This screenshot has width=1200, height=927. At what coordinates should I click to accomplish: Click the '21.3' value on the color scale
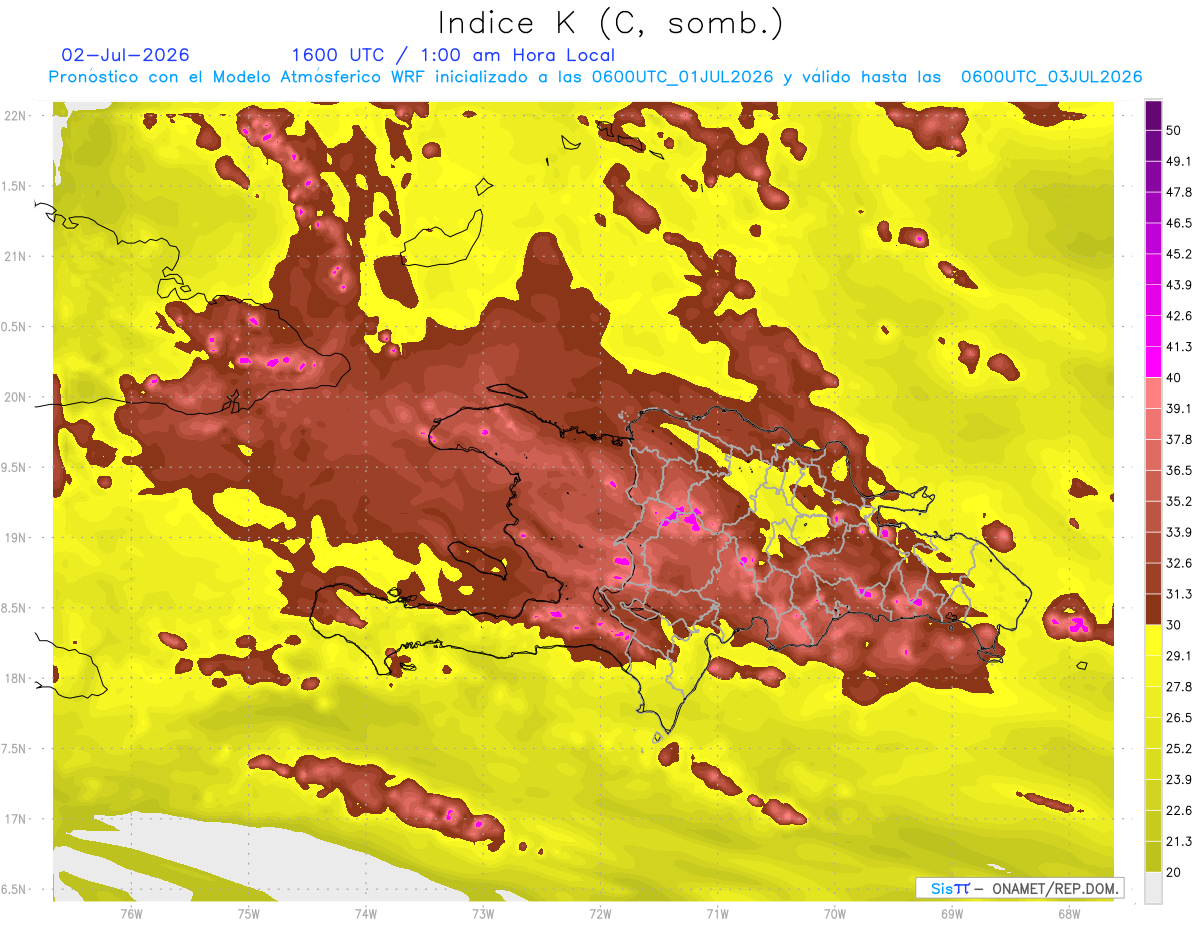click(x=1179, y=842)
